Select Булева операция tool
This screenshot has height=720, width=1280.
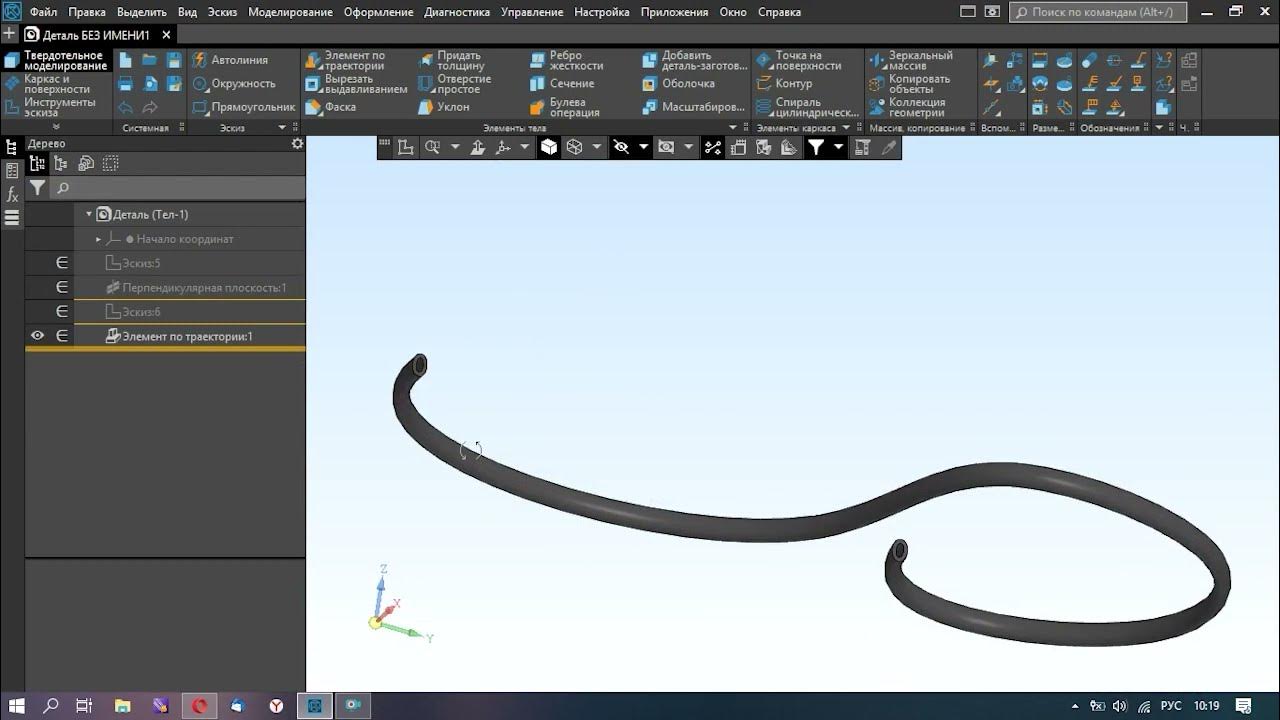566,106
